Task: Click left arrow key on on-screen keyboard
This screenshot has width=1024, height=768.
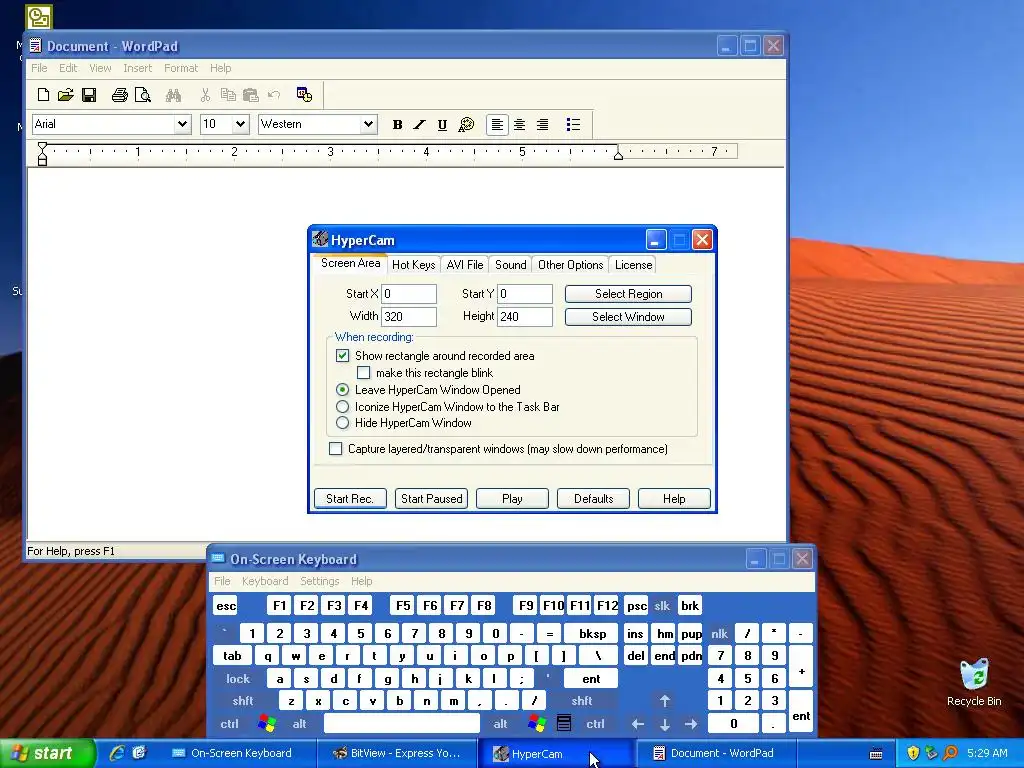Action: point(638,724)
